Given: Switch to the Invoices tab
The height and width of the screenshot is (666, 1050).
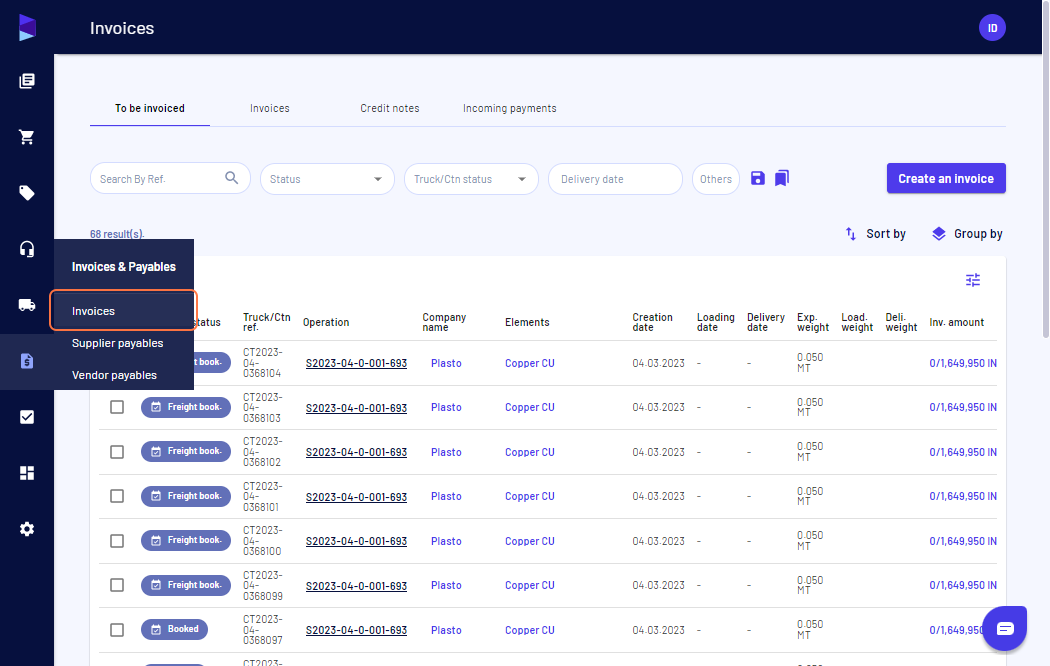Looking at the screenshot, I should point(270,108).
